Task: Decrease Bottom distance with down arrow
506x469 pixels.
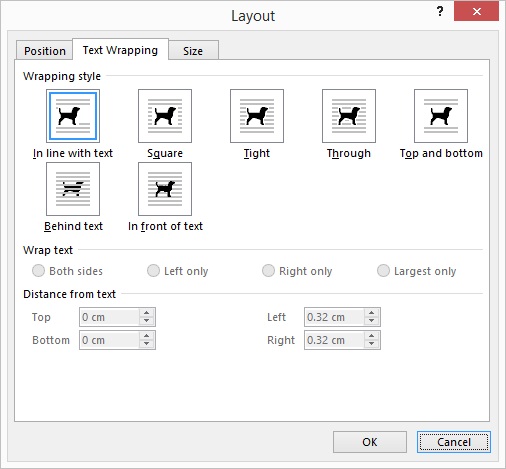Action: [146, 344]
